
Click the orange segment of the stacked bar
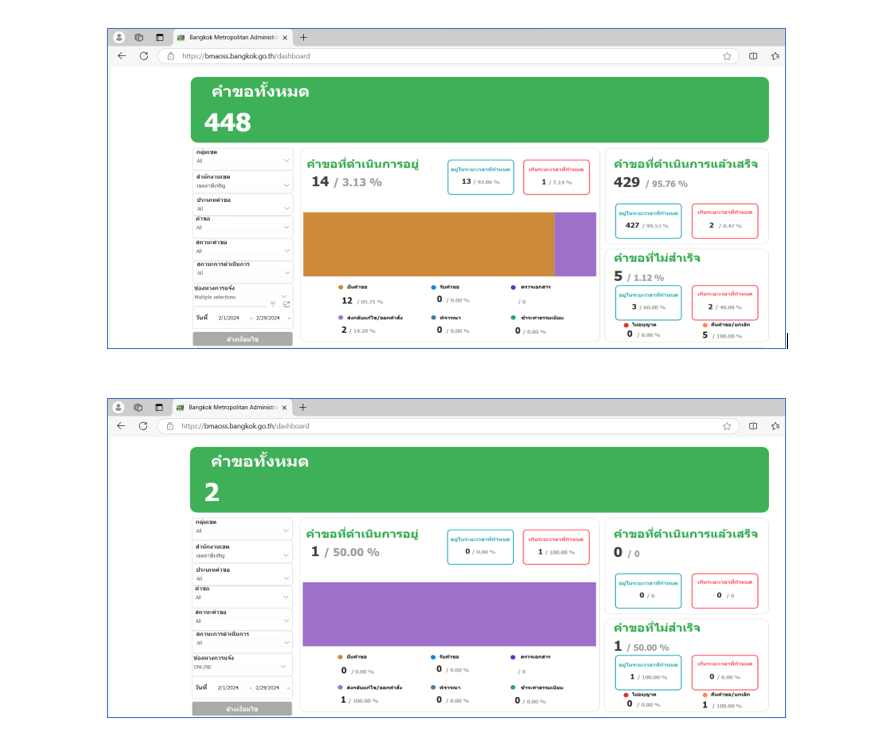point(428,244)
